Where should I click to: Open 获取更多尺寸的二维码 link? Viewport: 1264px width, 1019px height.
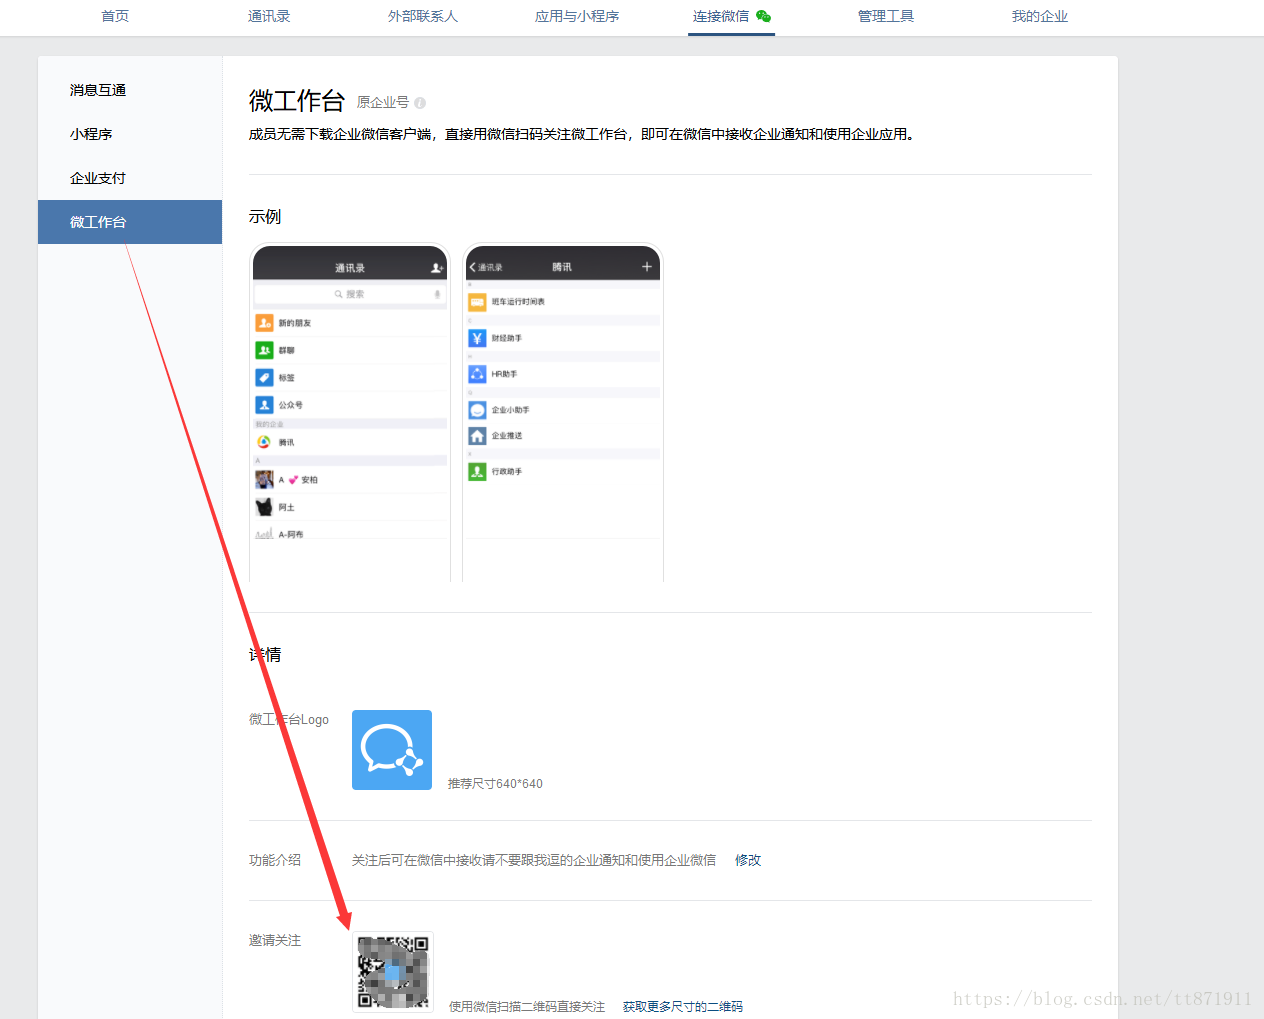coord(683,1006)
